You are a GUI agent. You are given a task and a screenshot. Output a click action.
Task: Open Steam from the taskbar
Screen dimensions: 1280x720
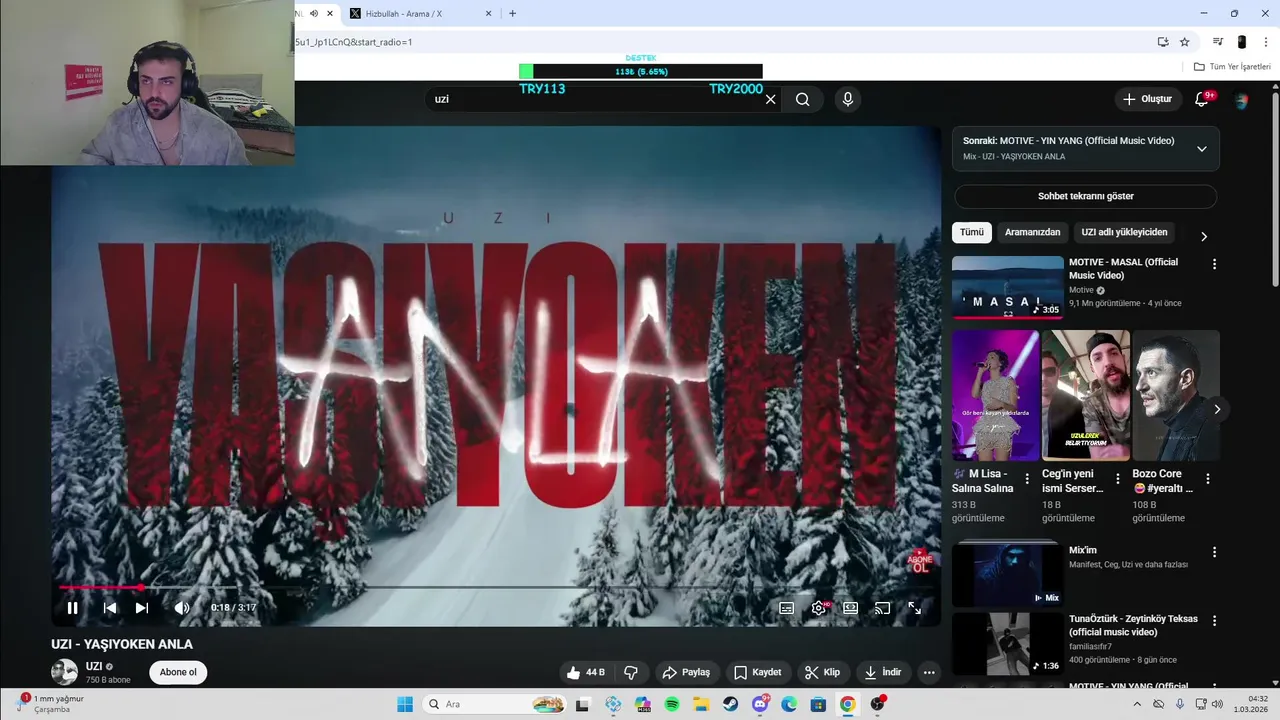point(731,704)
